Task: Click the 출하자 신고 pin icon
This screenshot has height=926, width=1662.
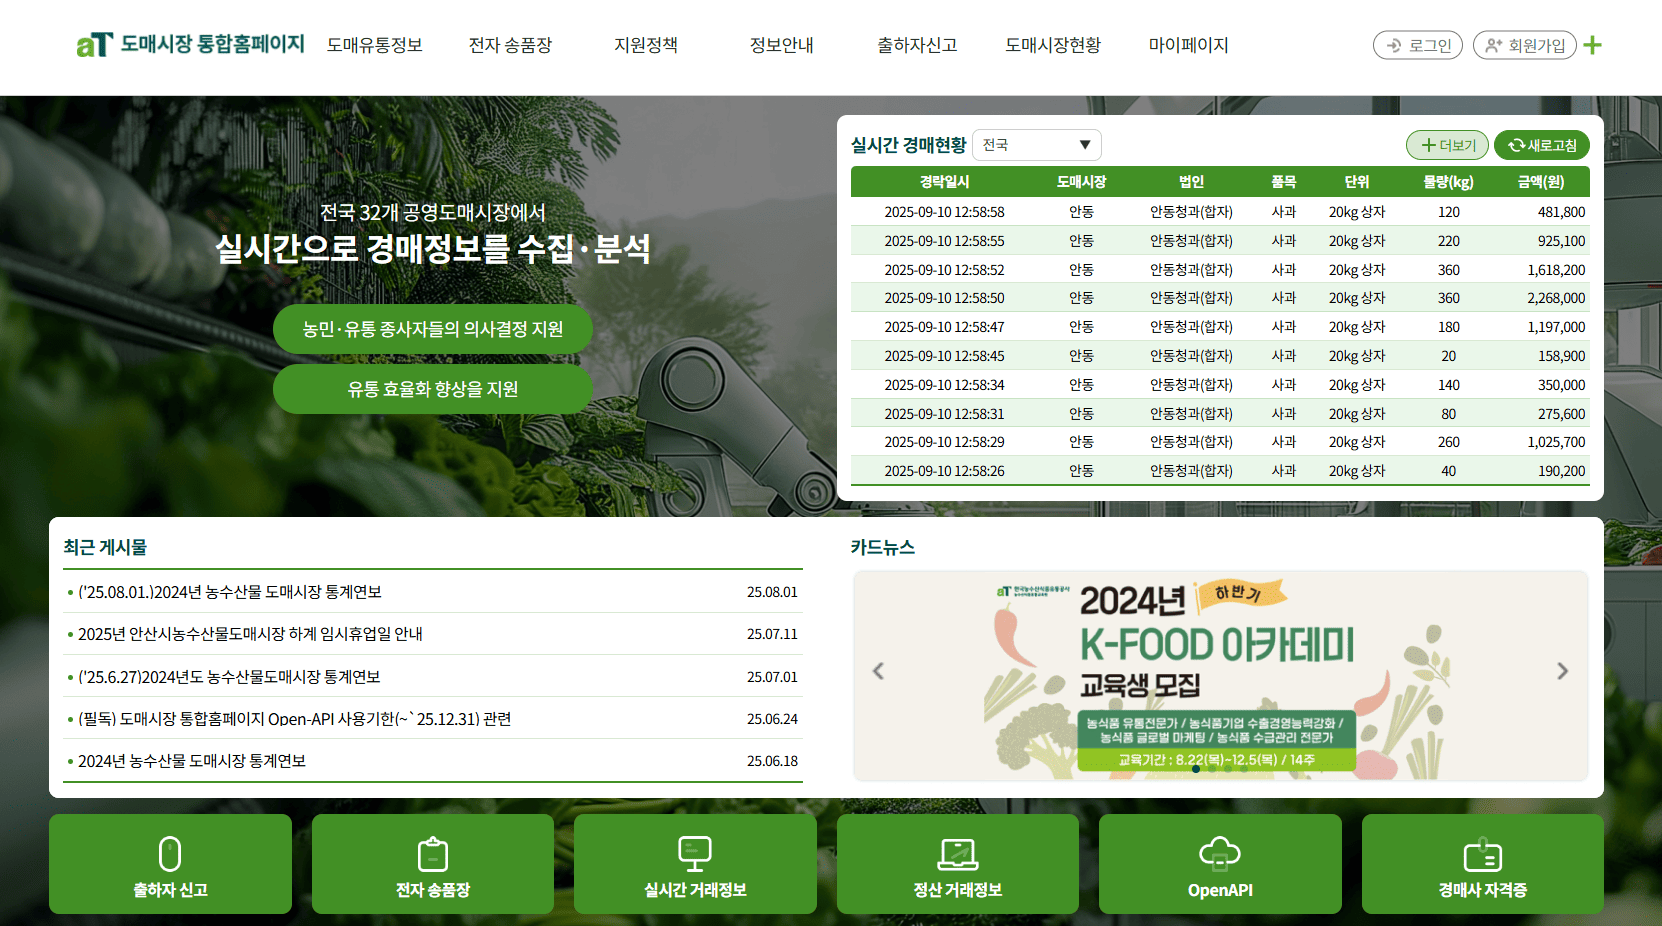Action: [x=170, y=853]
